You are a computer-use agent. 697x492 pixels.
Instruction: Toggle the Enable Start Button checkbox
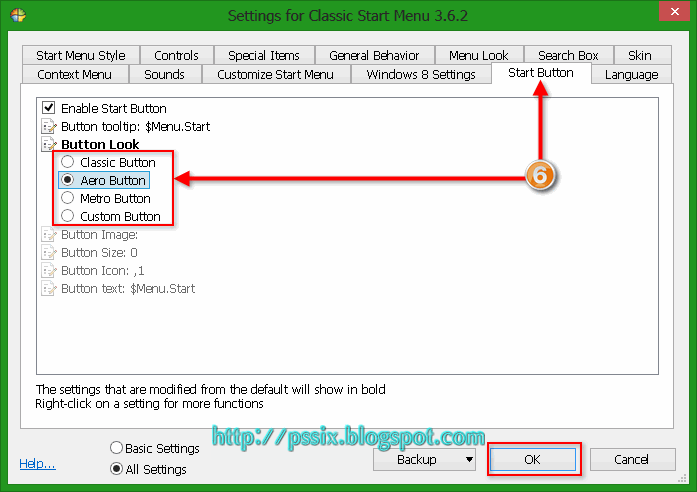(x=48, y=108)
